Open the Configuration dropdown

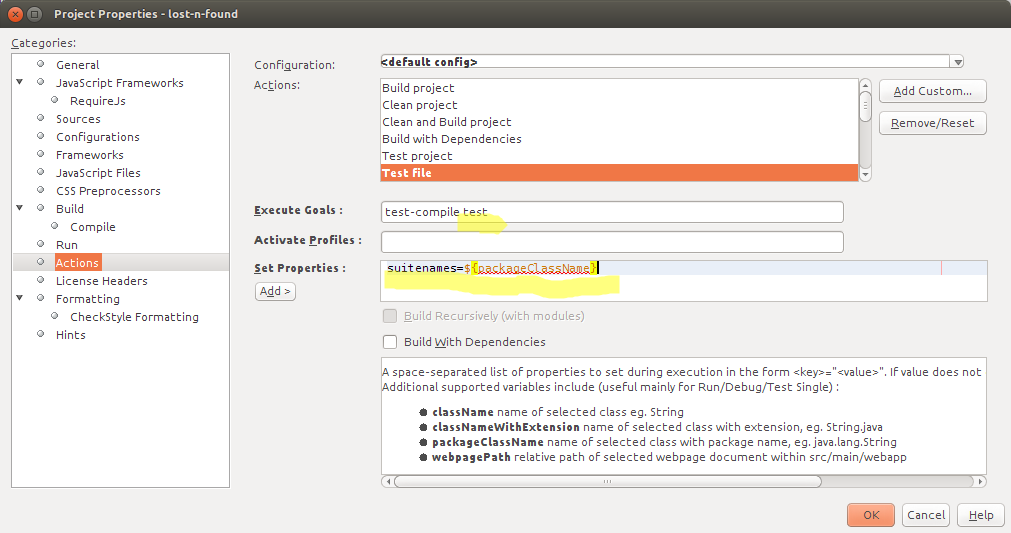click(x=957, y=62)
